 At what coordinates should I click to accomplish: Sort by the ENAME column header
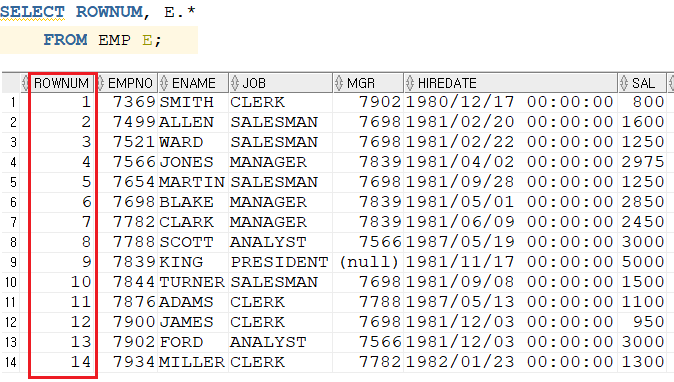pos(193,83)
